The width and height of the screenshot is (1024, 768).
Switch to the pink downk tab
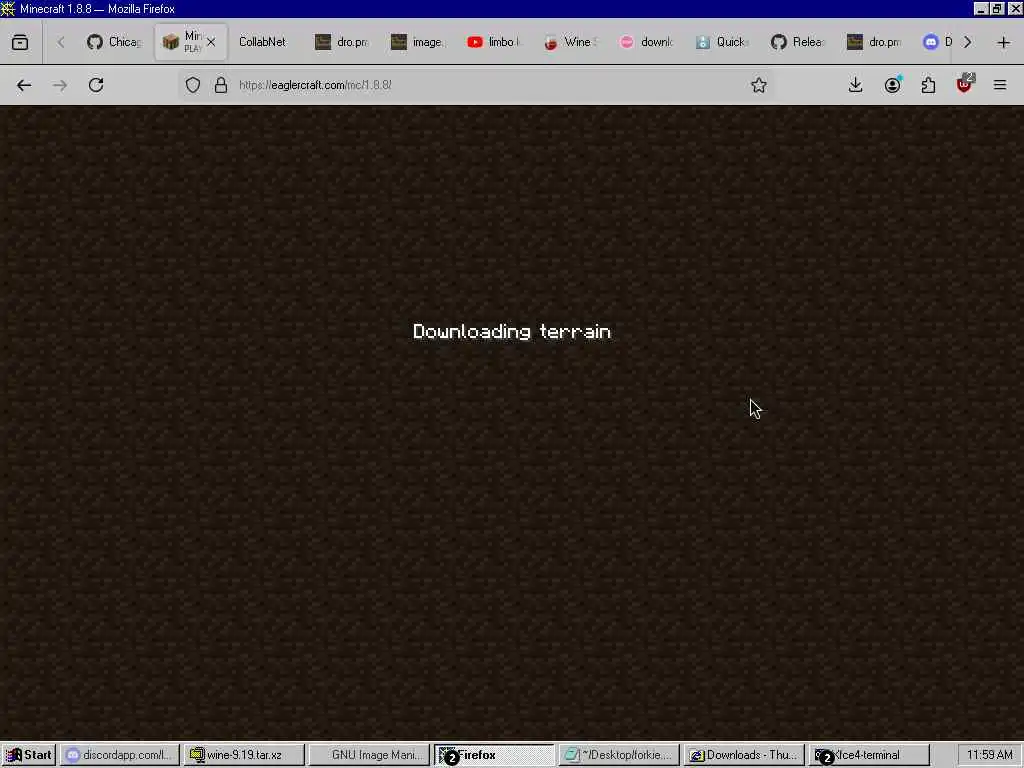click(x=647, y=42)
